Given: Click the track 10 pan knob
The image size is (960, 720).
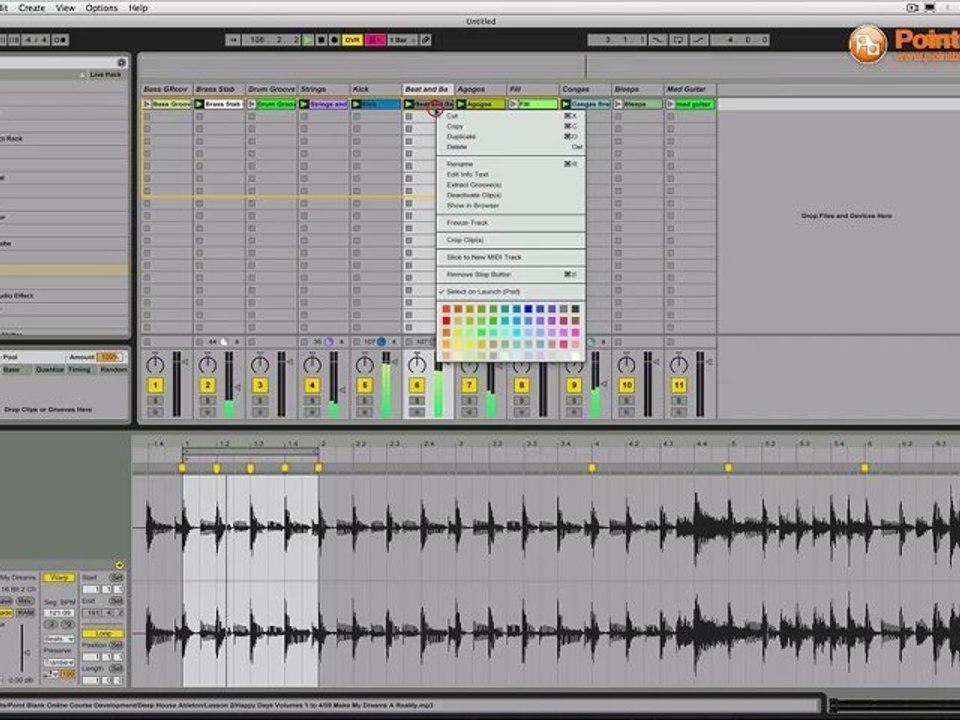Looking at the screenshot, I should click(626, 364).
